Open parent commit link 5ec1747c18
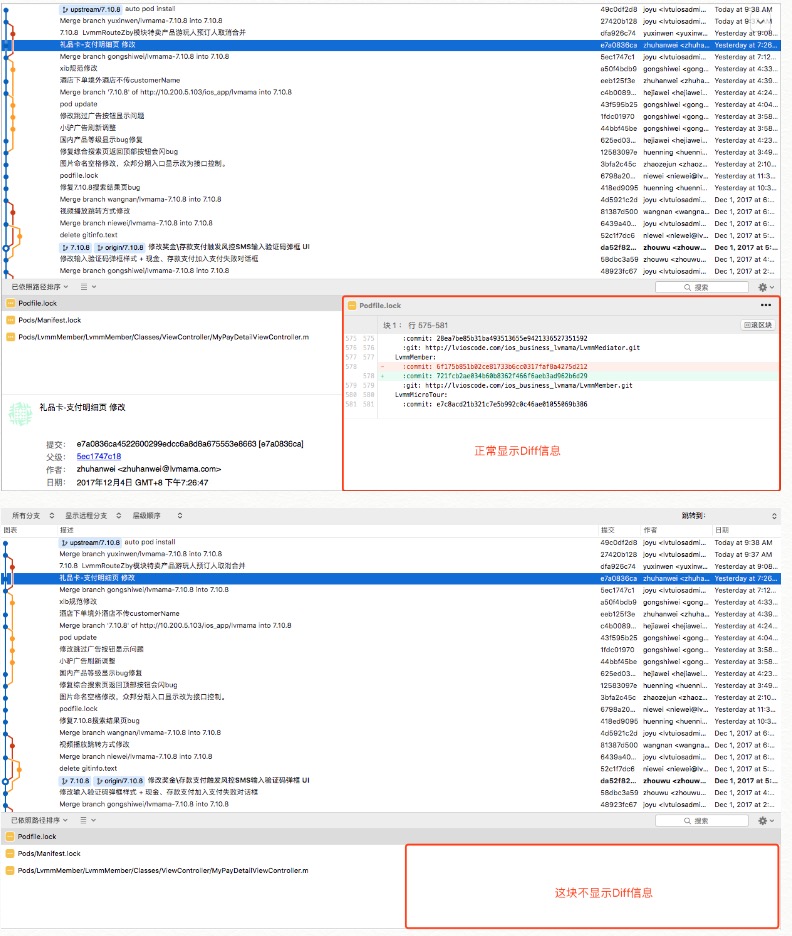The width and height of the screenshot is (792, 936). (x=98, y=456)
